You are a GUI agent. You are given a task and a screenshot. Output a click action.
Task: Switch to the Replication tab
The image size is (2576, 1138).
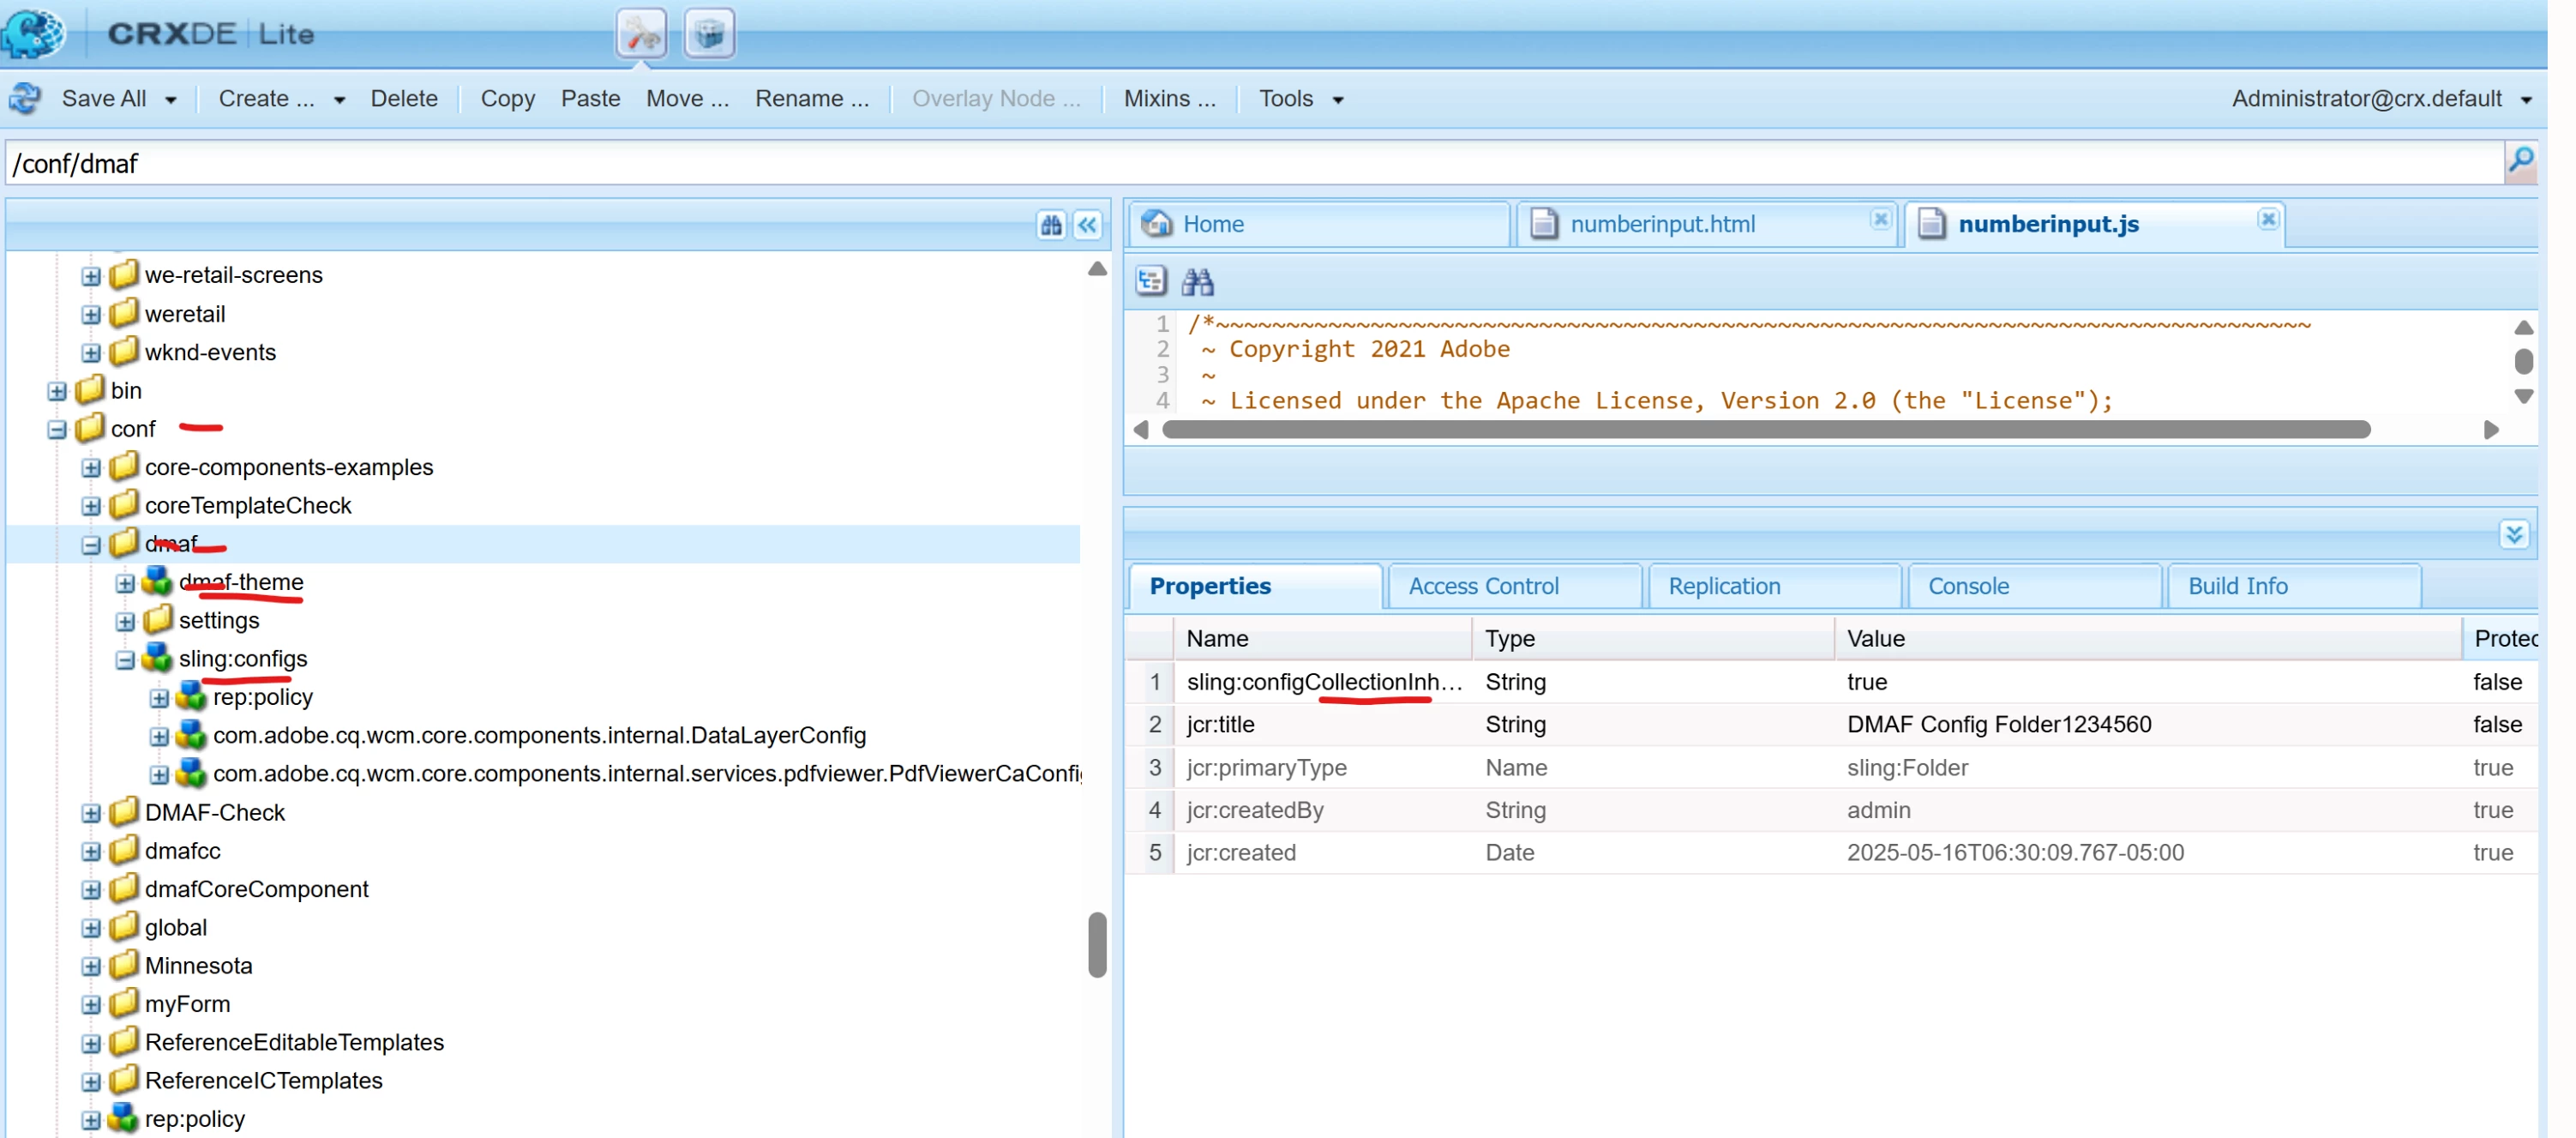[x=1723, y=586]
